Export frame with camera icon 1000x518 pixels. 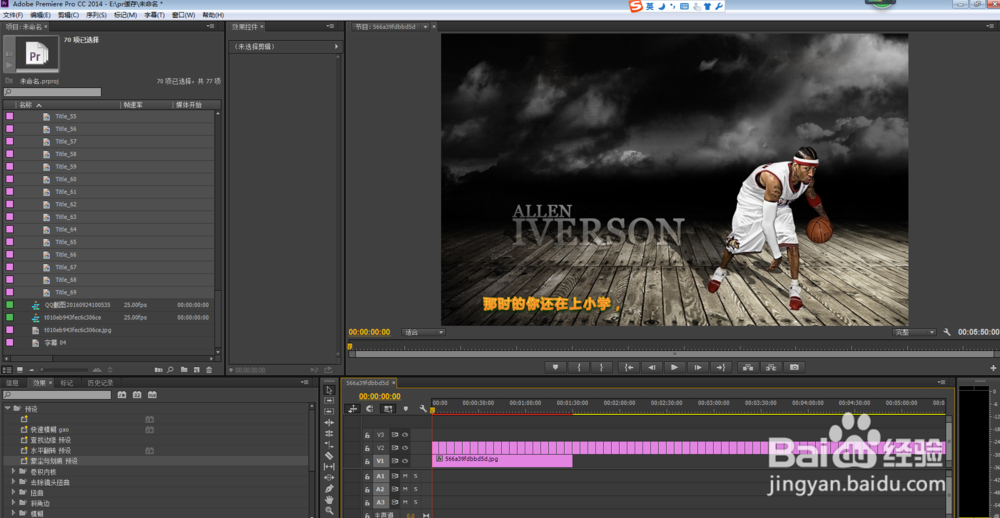coord(795,367)
